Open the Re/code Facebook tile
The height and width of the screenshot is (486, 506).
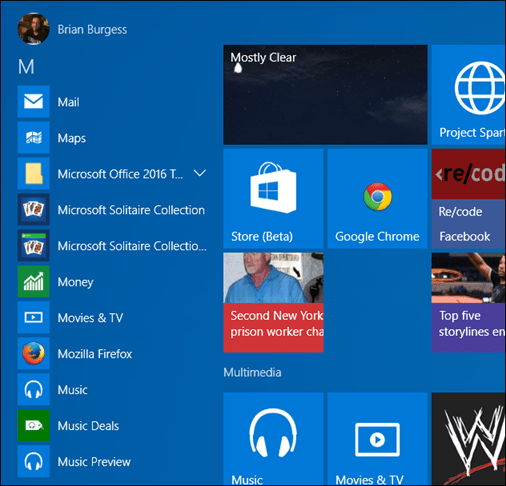click(469, 199)
